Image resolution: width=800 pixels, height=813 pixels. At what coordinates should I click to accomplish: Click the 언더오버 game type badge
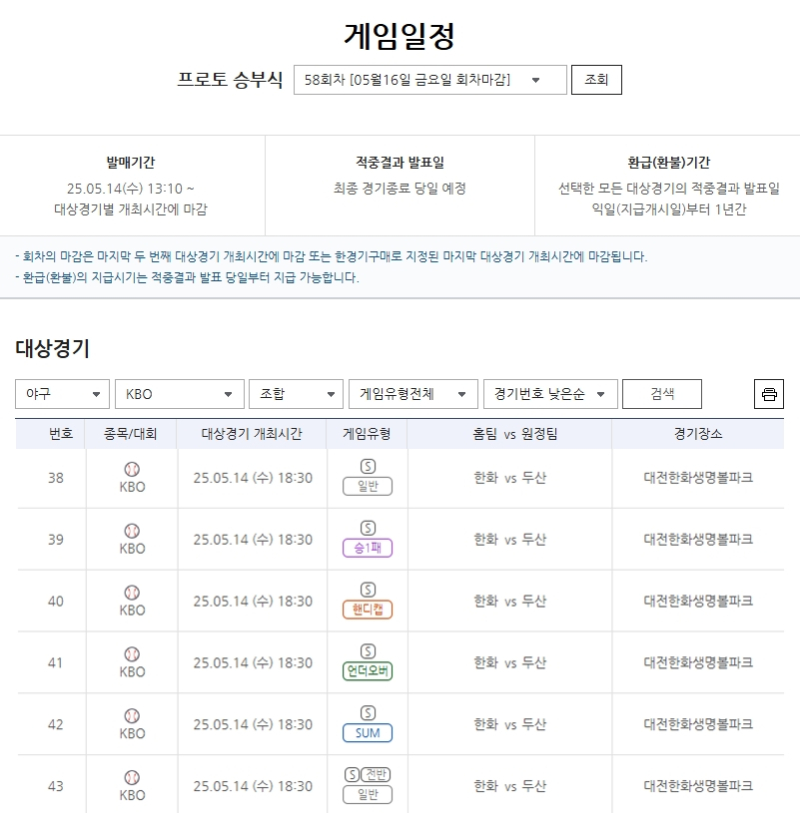pos(367,672)
